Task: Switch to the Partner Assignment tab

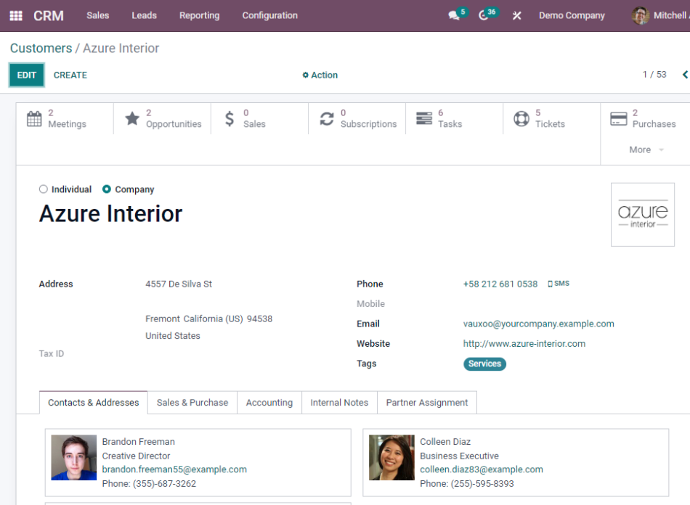Action: tap(427, 403)
